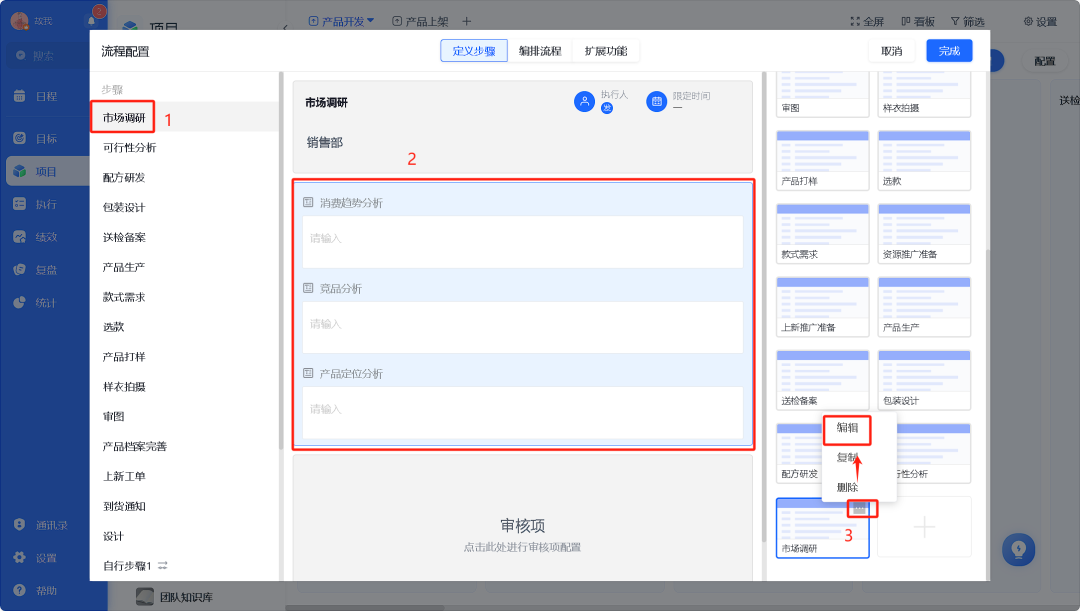Toggle 全屏 fullscreen in top bar
1080x611 pixels.
click(867, 21)
